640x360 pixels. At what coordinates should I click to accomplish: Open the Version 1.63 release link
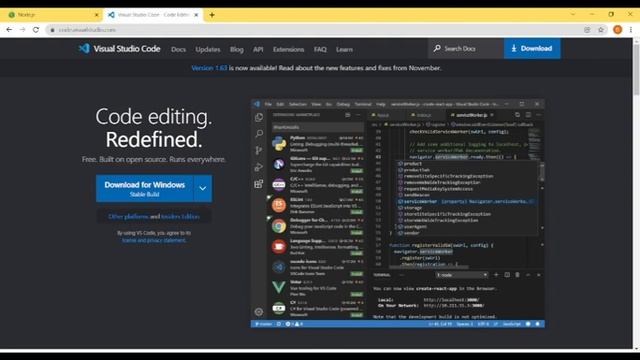[209, 68]
